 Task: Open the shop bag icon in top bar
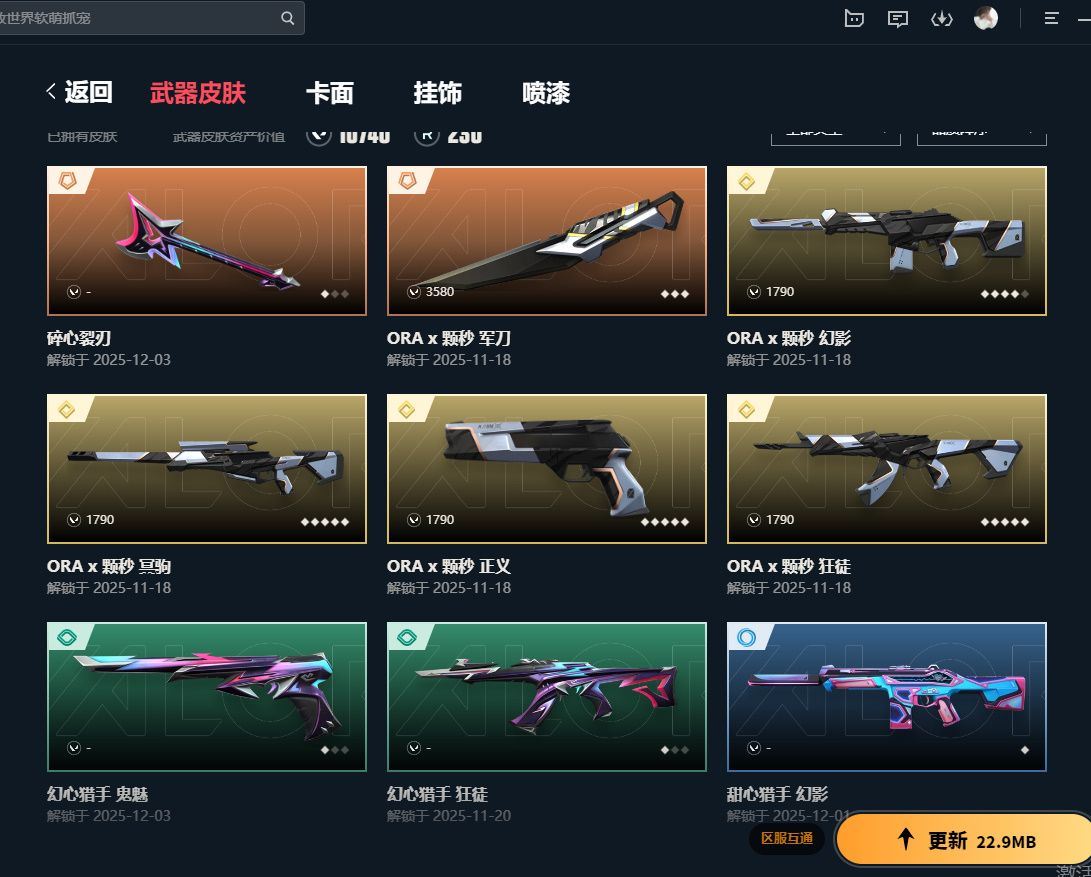tap(854, 19)
